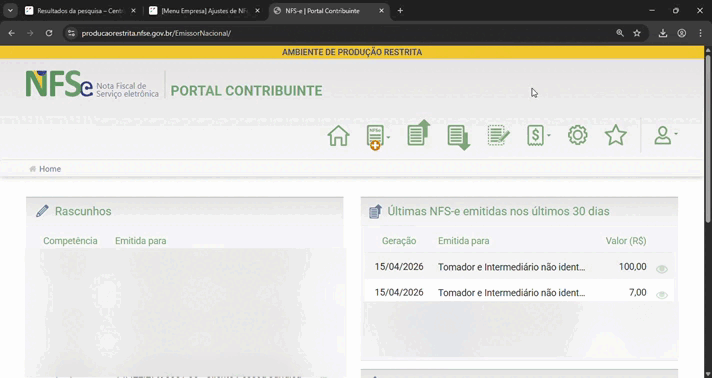The width and height of the screenshot is (712, 378).
Task: Select the second 15/04/2026 row date
Action: pos(399,293)
